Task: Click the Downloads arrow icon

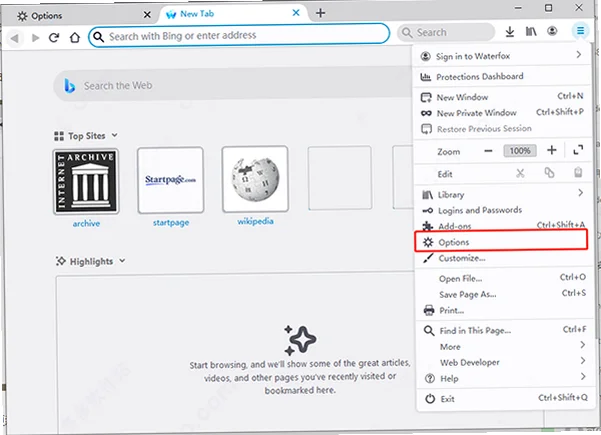Action: pos(509,31)
